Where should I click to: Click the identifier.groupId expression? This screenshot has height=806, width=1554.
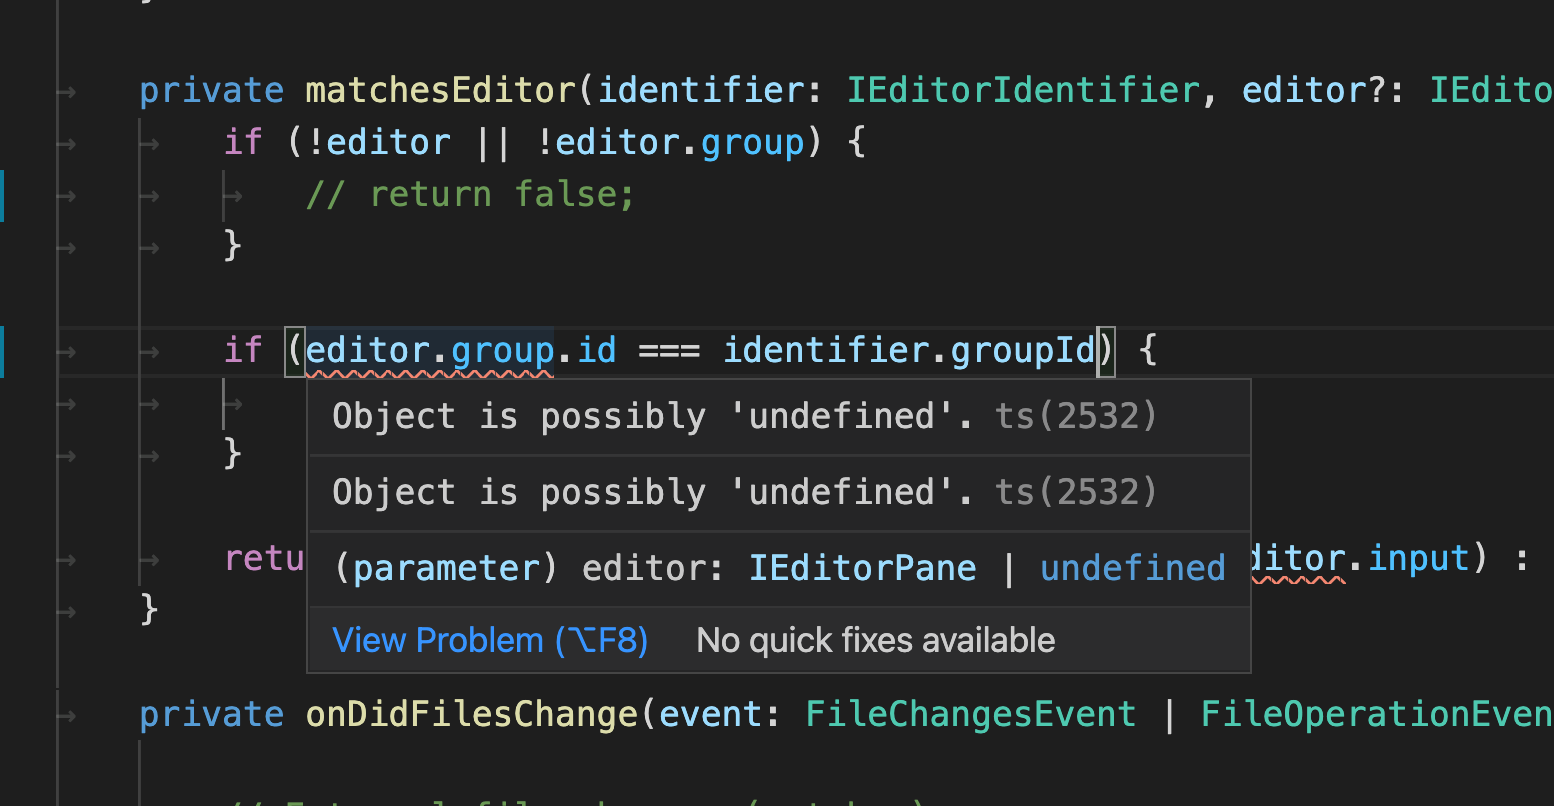(x=908, y=350)
